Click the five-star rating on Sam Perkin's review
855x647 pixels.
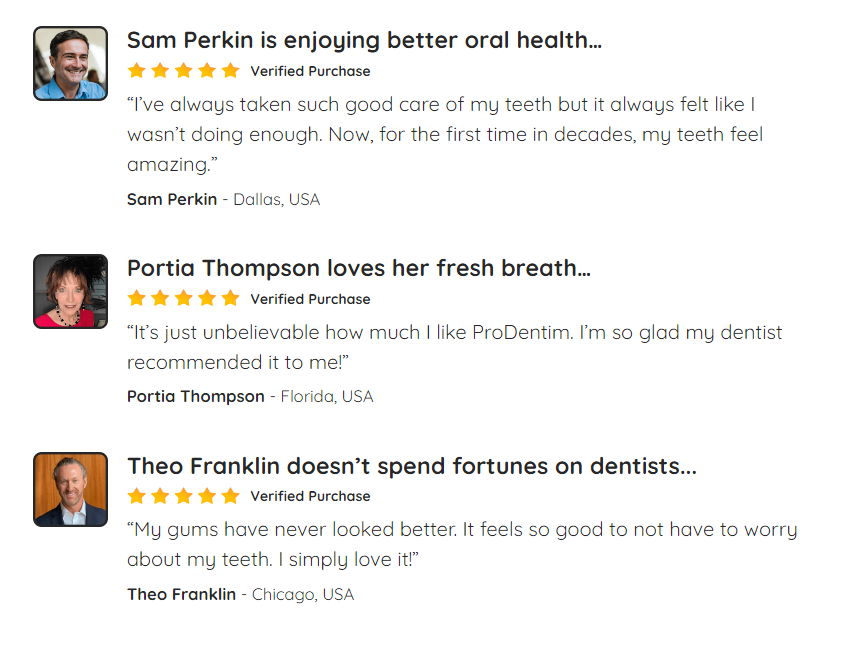click(x=184, y=71)
